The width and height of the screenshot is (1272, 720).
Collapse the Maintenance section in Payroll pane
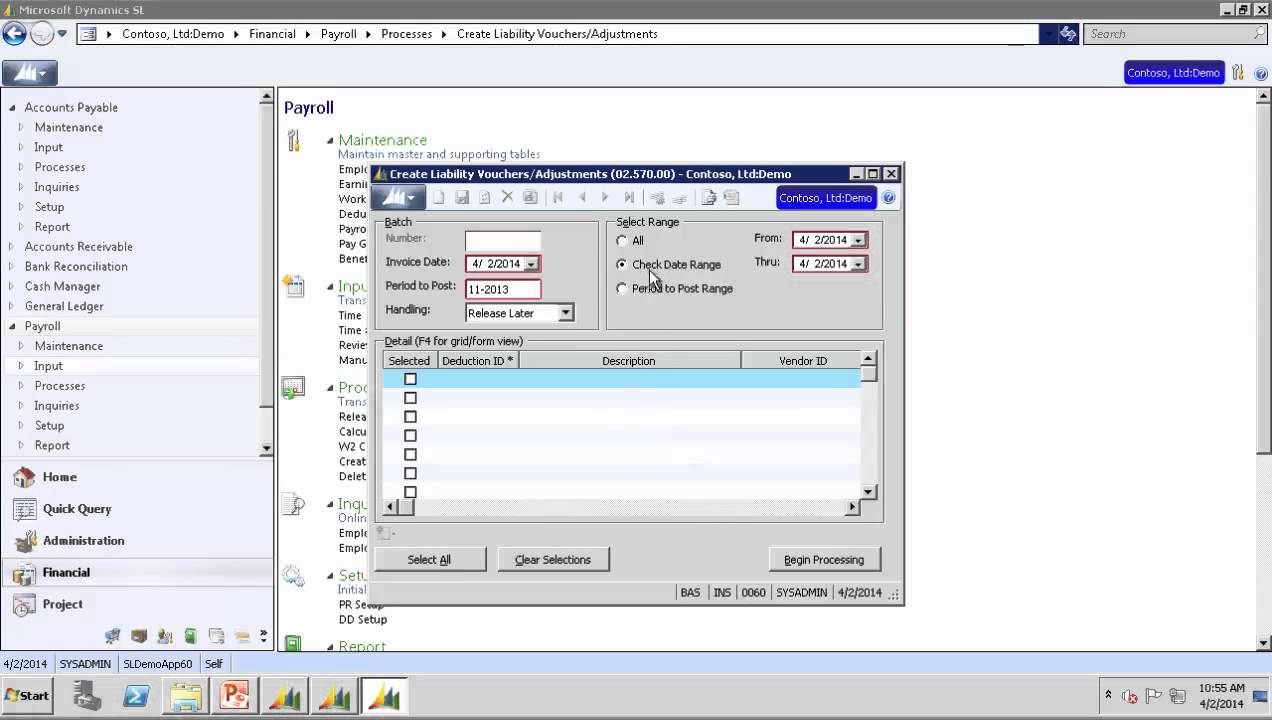click(330, 141)
